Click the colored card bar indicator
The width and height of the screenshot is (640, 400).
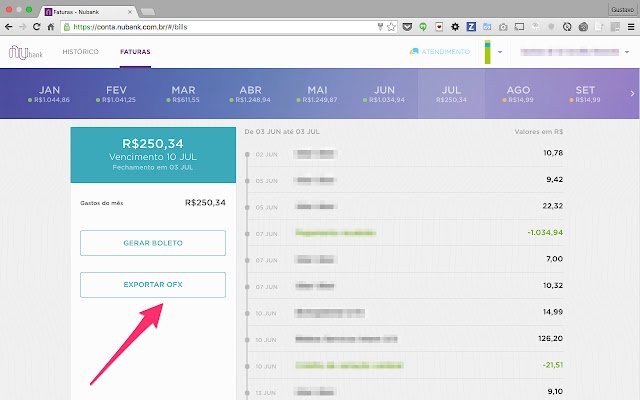point(487,52)
